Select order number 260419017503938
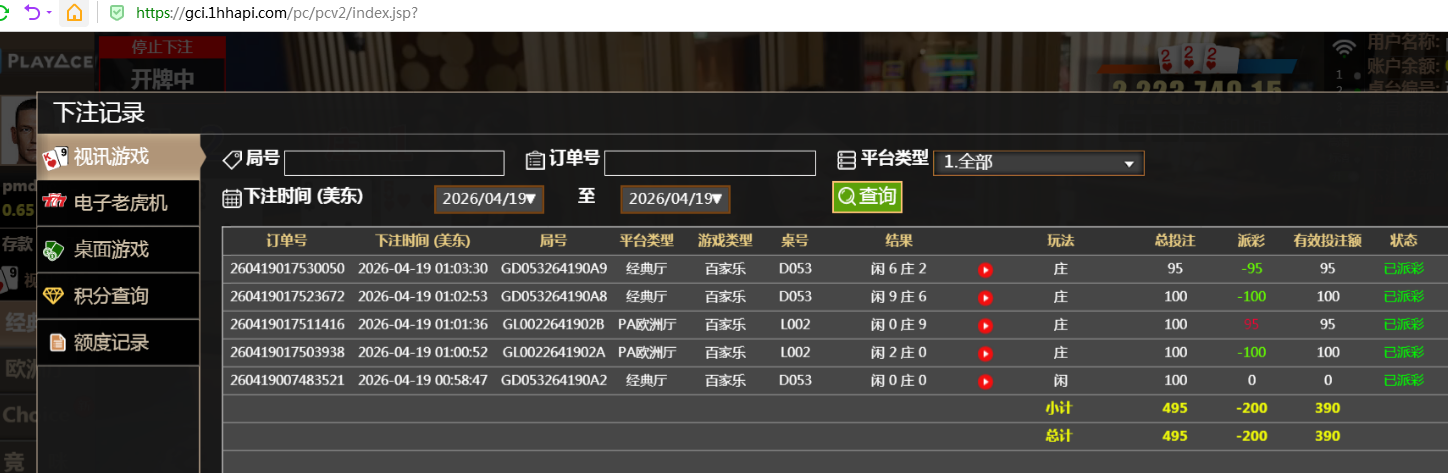This screenshot has height=473, width=1448. tap(287, 353)
